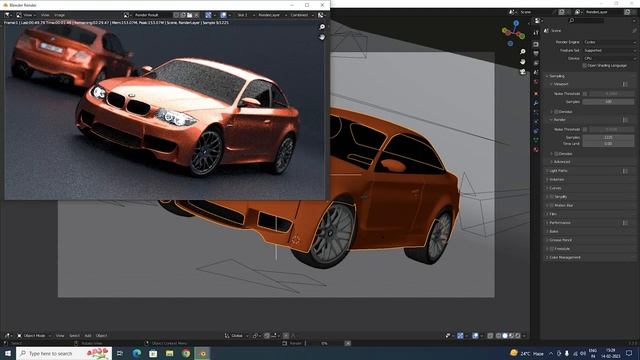Open the Object properties tab

click(x=536, y=93)
